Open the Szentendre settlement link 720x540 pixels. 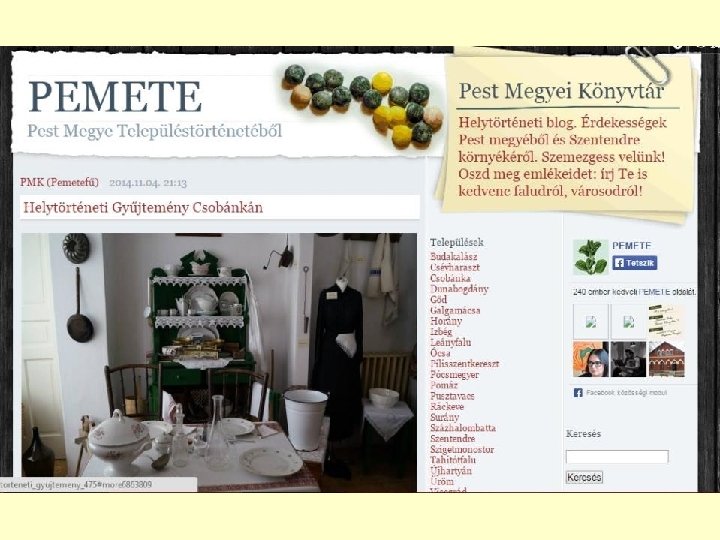pos(452,439)
